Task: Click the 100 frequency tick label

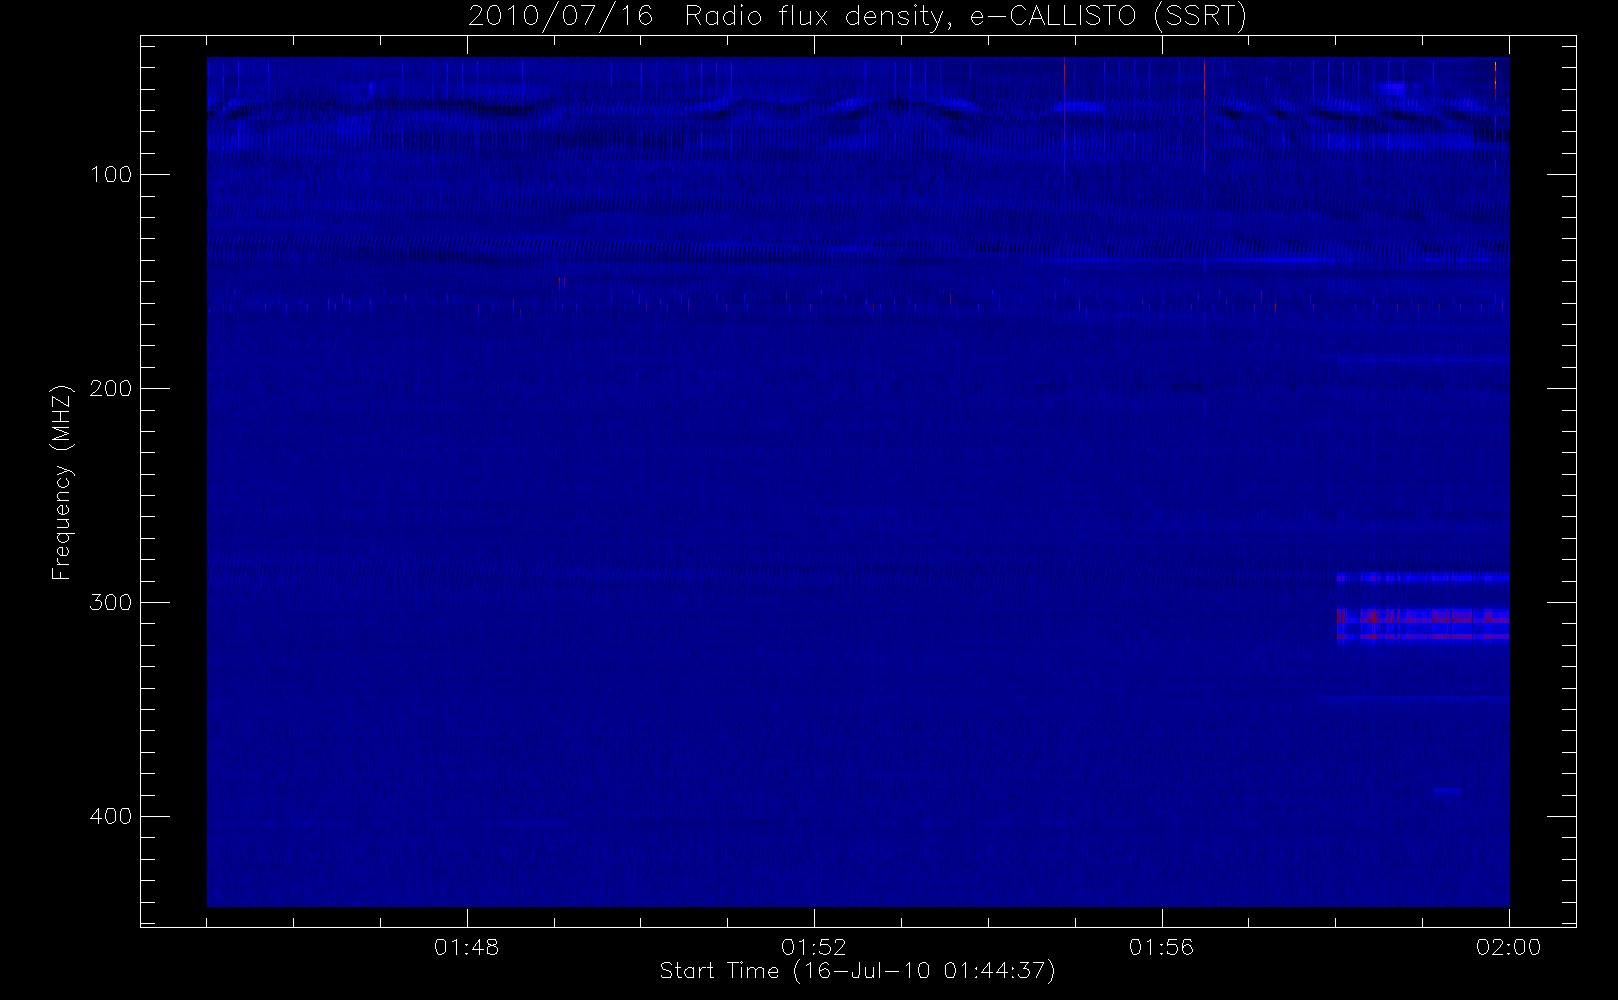Action: pyautogui.click(x=110, y=175)
